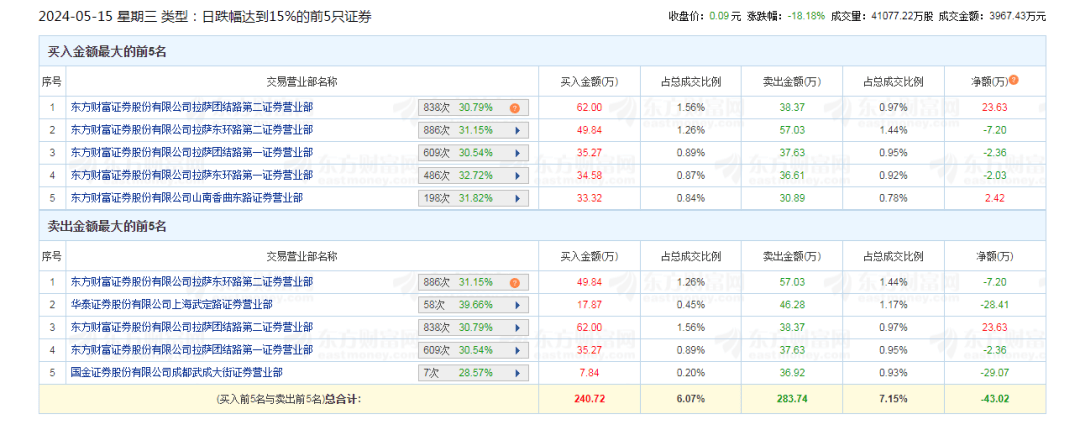This screenshot has height=430, width=1080.
Task: Expand the 609次 30.54% arrow in buy table
Action: 516,153
